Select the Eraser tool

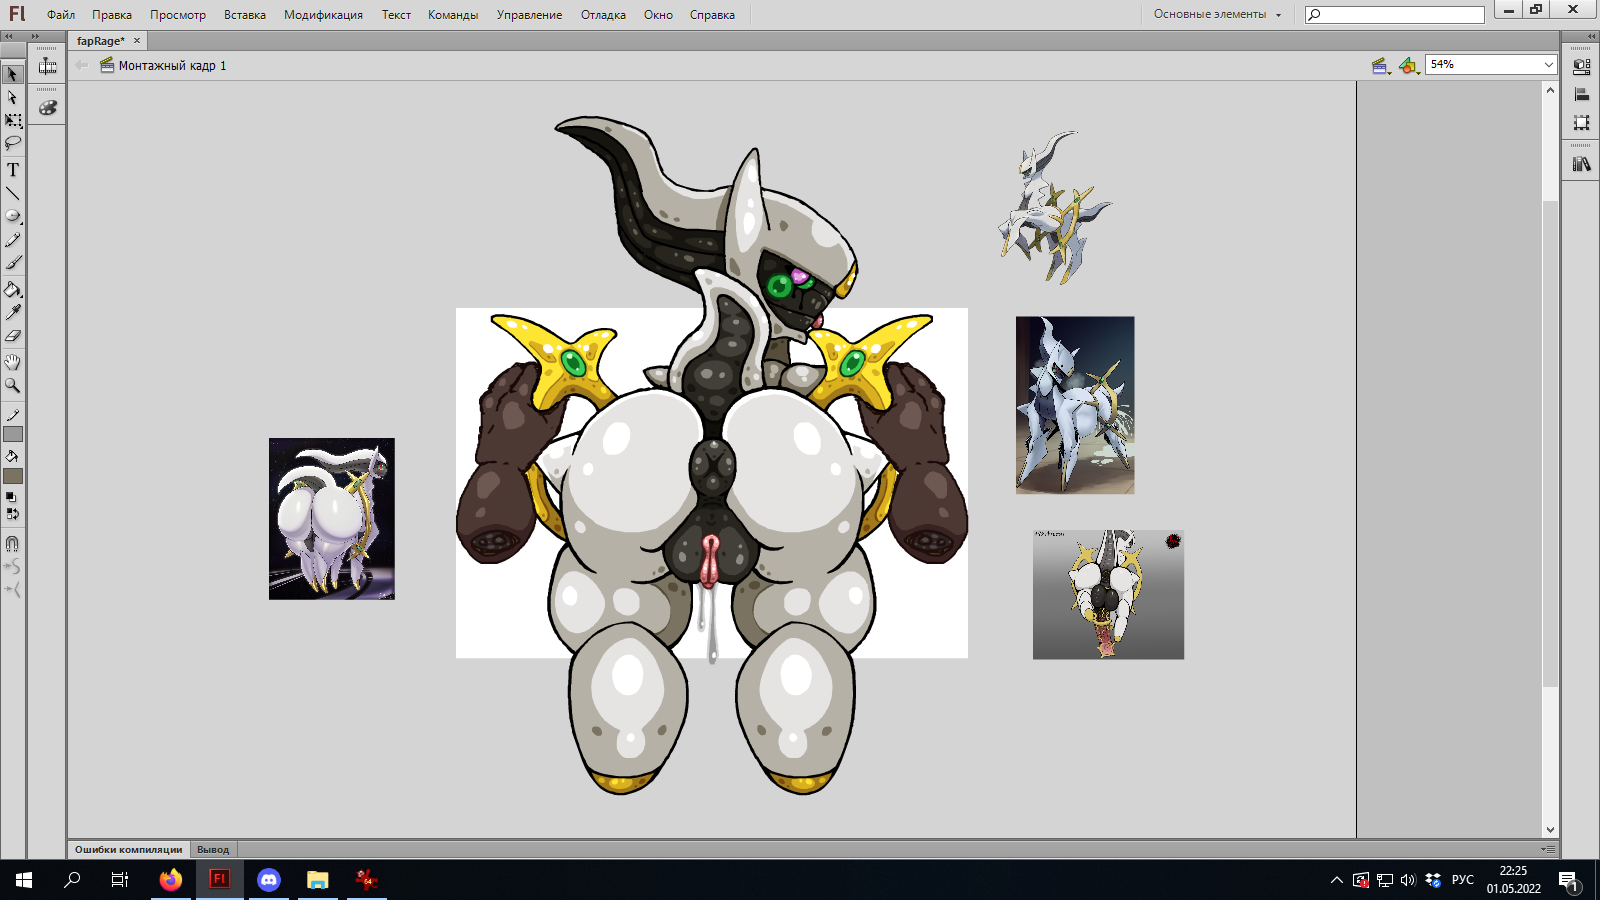click(x=13, y=336)
